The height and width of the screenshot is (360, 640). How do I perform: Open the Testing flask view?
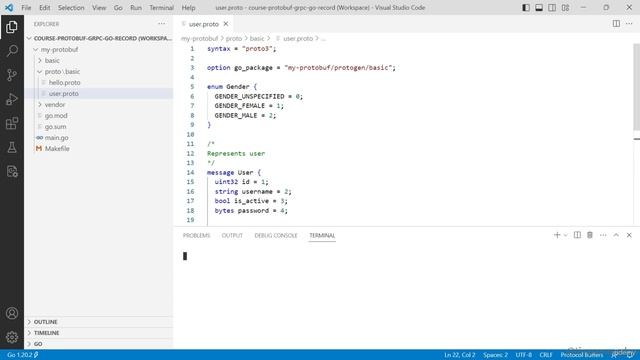tap(12, 147)
